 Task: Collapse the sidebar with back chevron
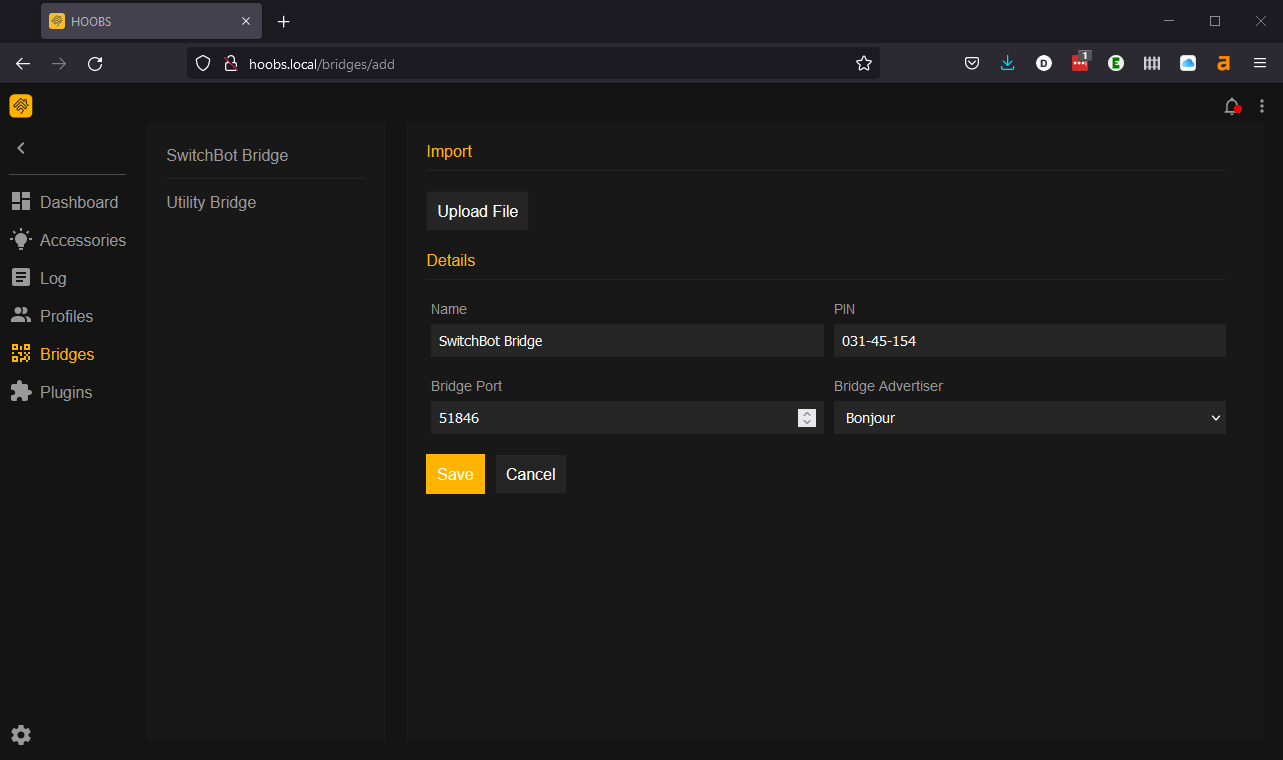click(x=21, y=148)
